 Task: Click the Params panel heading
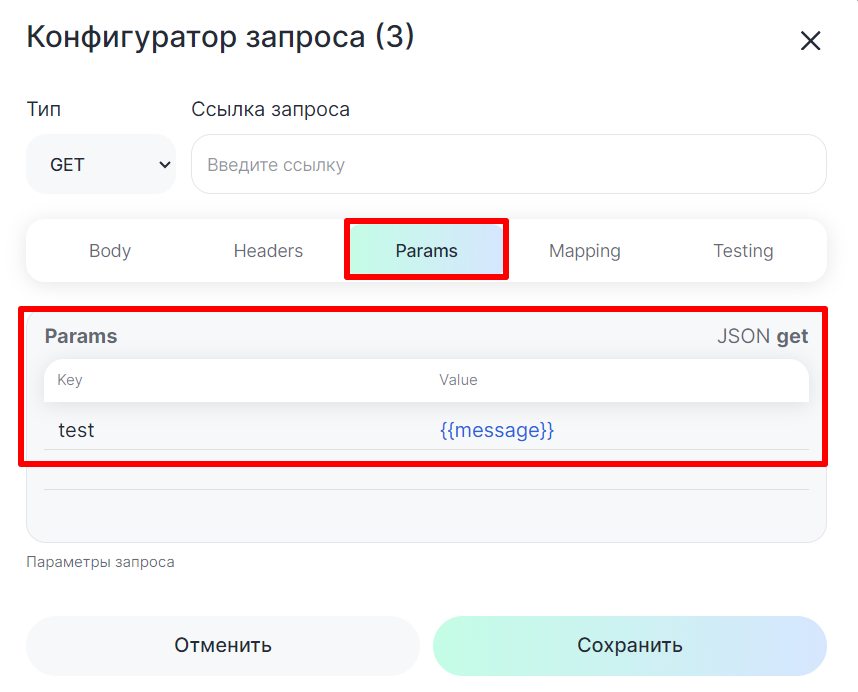81,337
